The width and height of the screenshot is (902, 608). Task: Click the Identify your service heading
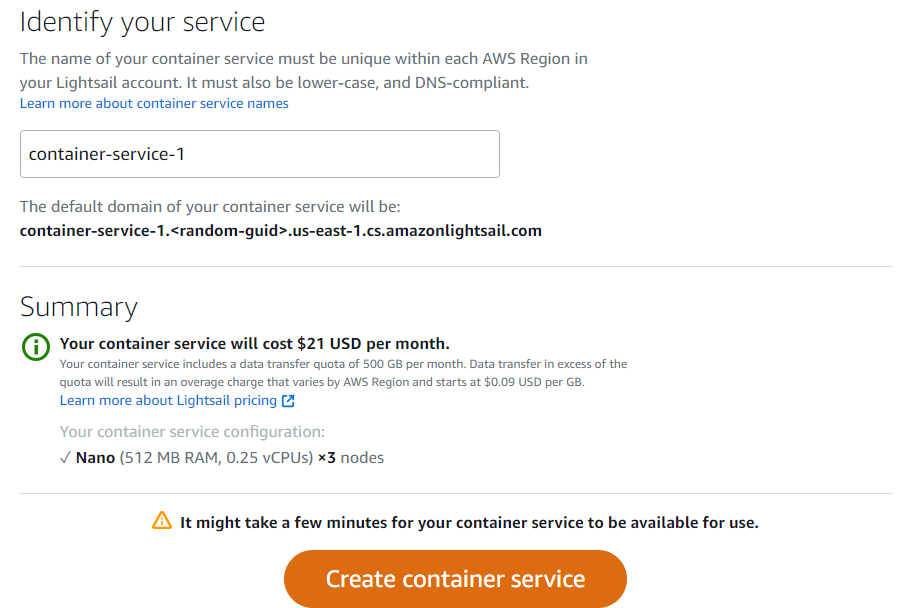tap(142, 23)
